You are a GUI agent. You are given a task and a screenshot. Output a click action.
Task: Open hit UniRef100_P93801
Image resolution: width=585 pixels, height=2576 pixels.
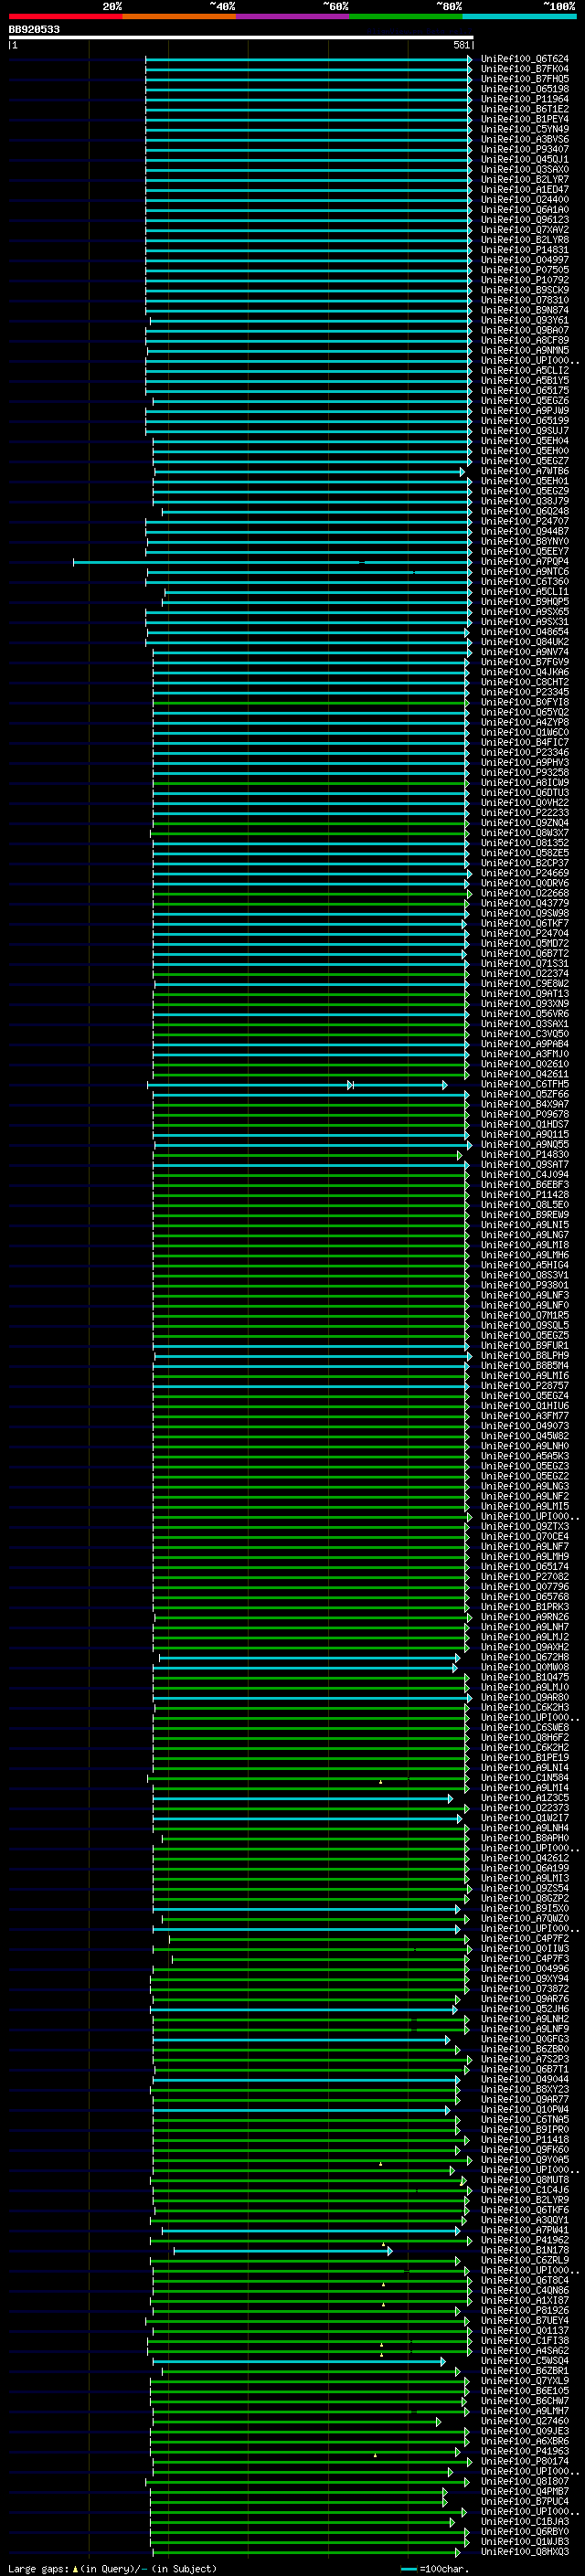click(x=524, y=1285)
